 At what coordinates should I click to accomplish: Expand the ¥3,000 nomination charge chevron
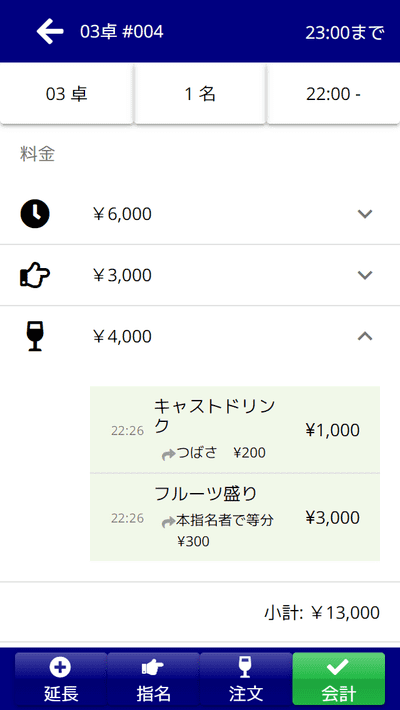[365, 275]
